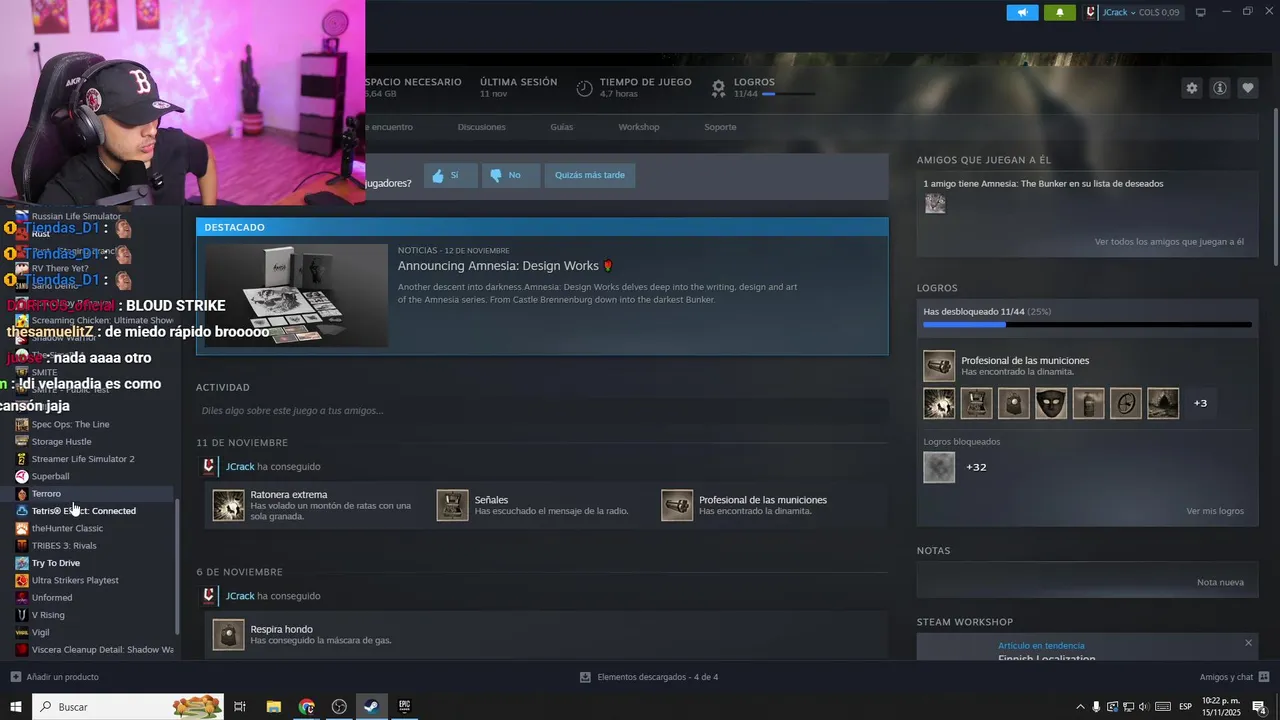Open the Discusiones tab
The width and height of the screenshot is (1280, 720).
[x=482, y=127]
